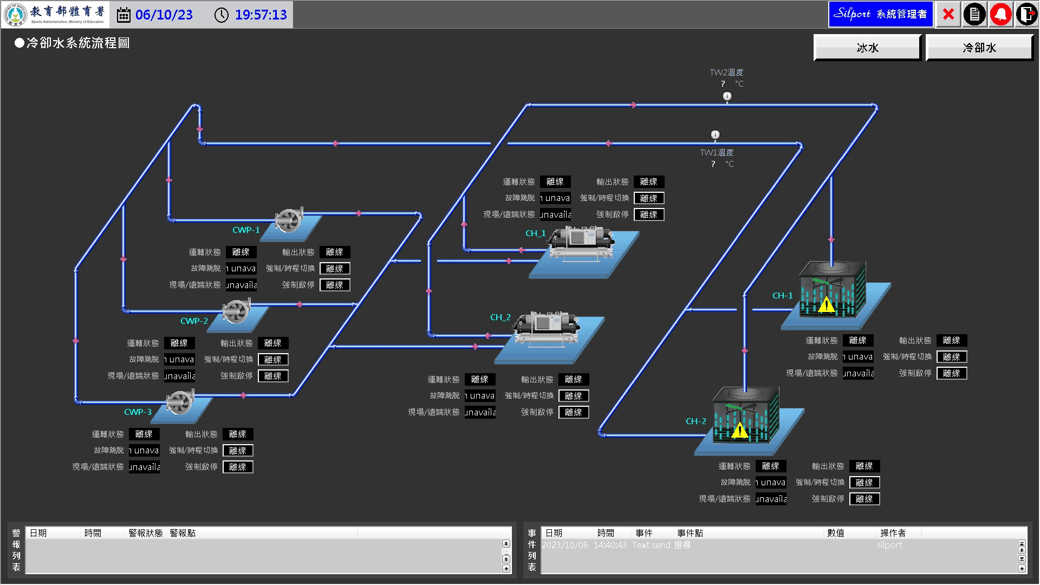
Task: Toggle CH_1 強制啟停 switch
Action: point(649,215)
